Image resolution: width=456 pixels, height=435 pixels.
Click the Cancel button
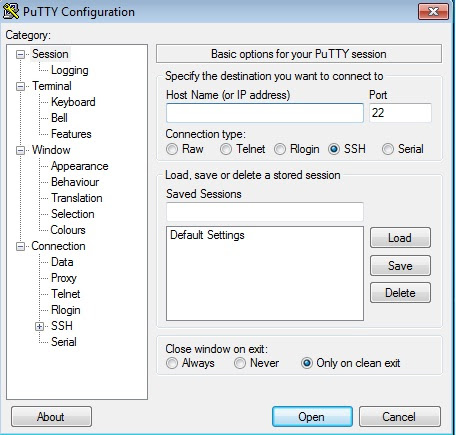point(399,417)
